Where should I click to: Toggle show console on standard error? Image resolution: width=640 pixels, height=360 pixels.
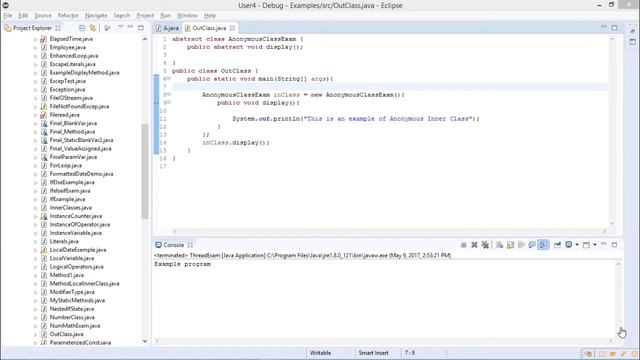[543, 245]
